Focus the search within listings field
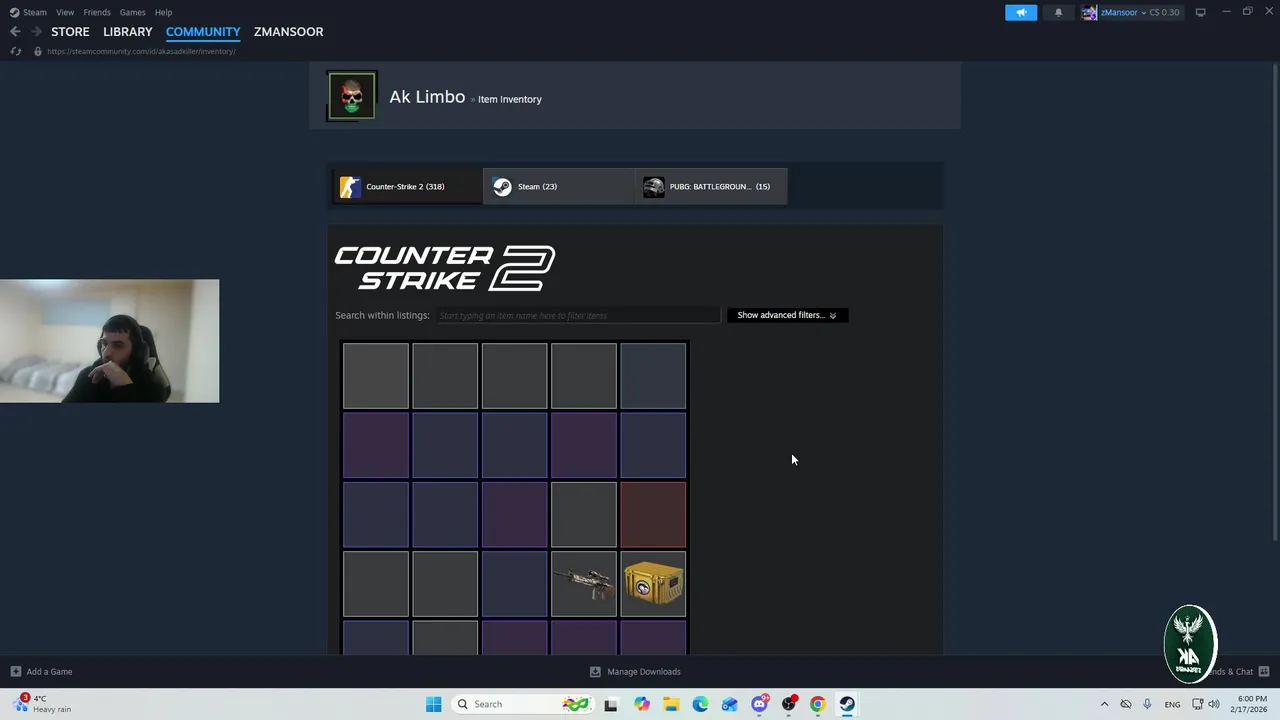Screen dimensions: 1280x720 577,315
